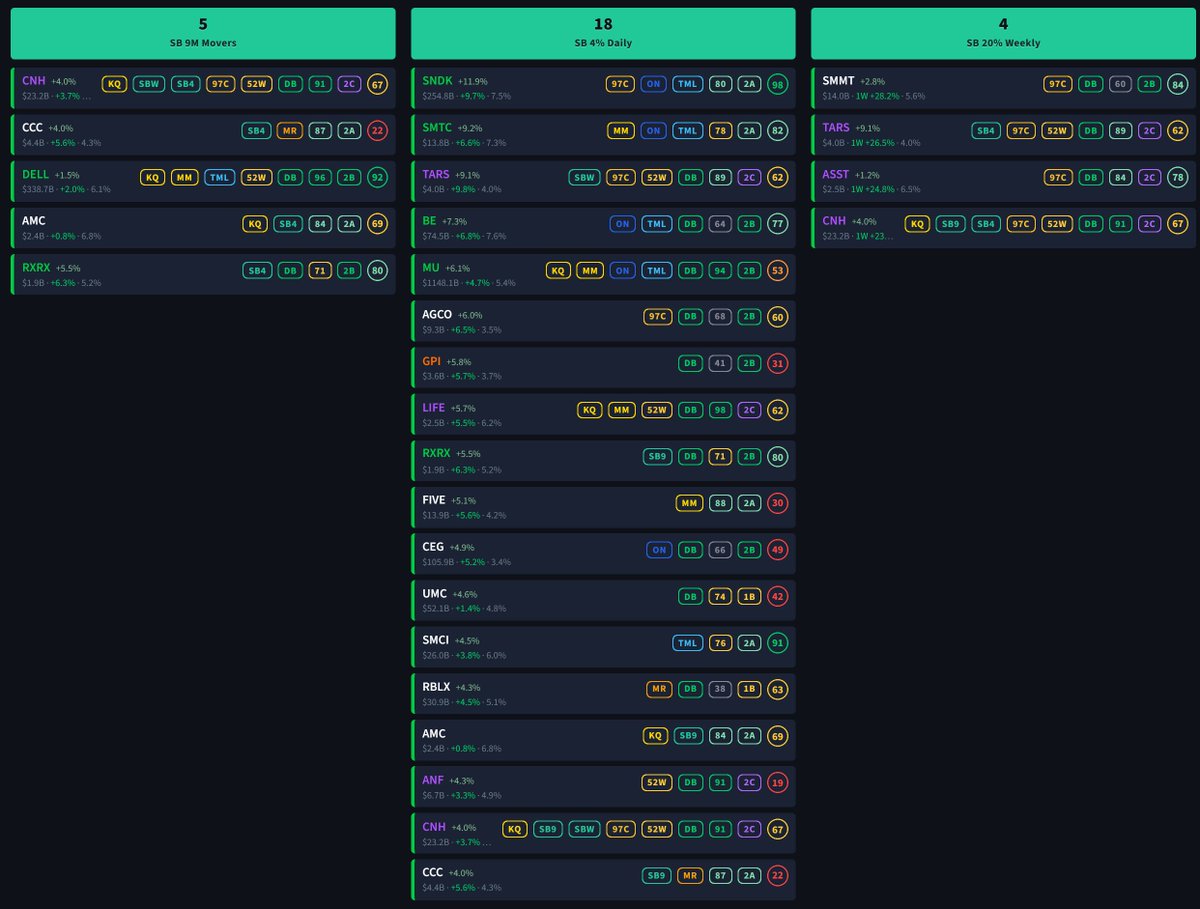
Task: Select the 63 score circle on RBLX
Action: [x=777, y=689]
